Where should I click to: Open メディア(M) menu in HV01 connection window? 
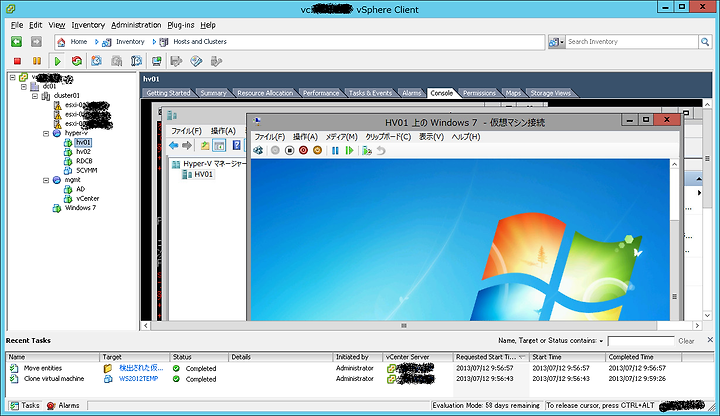(x=342, y=137)
